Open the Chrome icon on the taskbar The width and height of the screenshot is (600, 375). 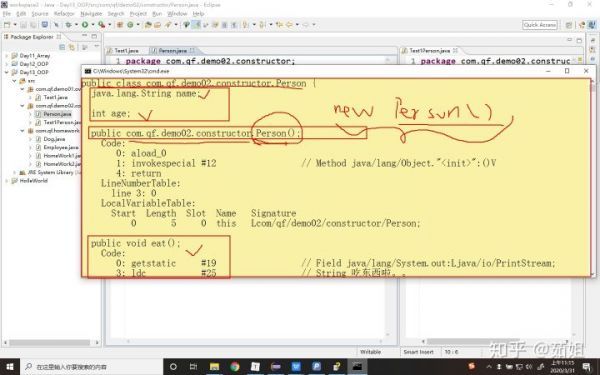click(x=235, y=367)
